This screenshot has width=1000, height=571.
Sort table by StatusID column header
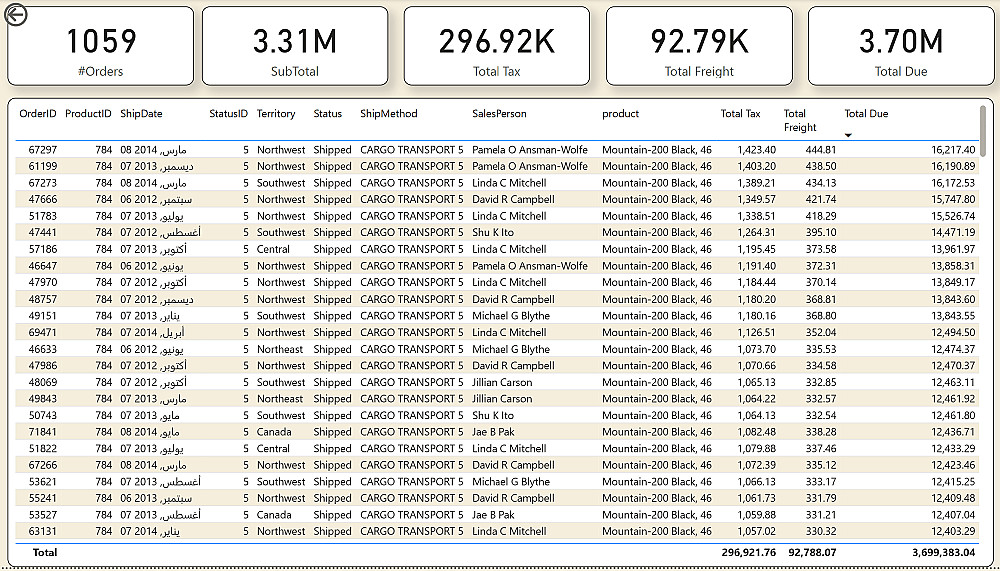[228, 114]
